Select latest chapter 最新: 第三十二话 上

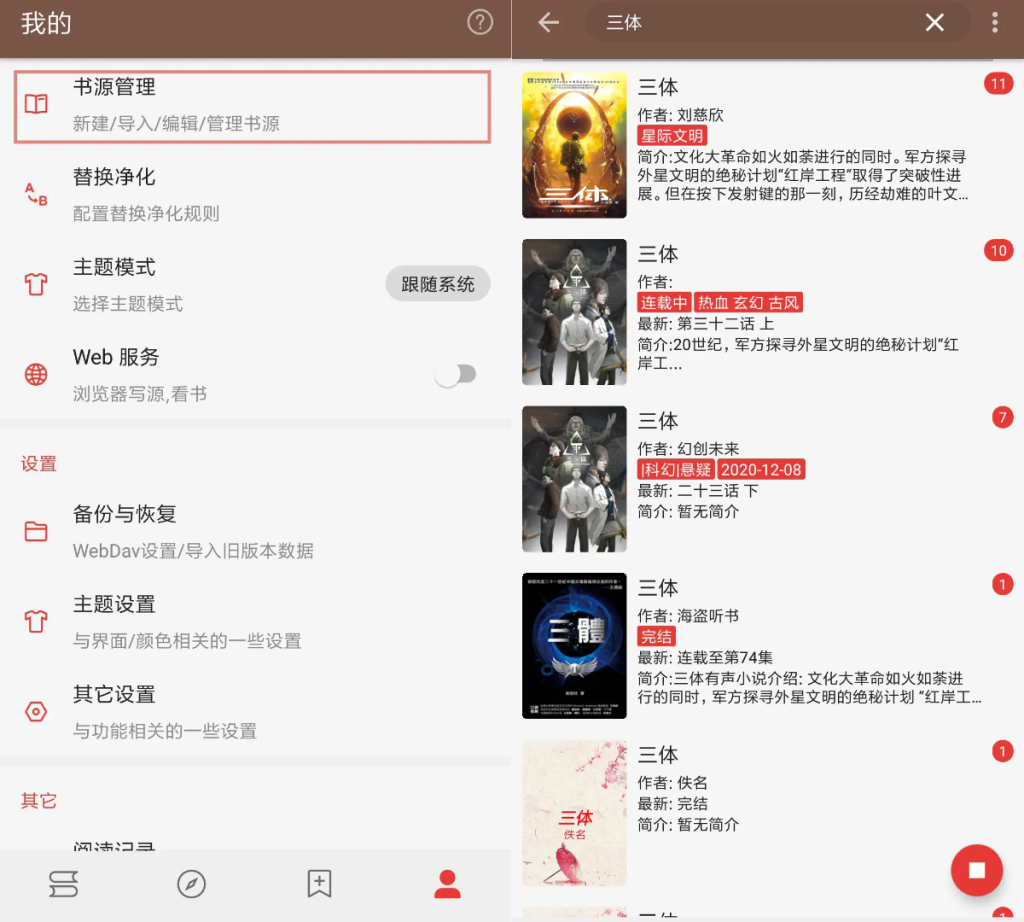[x=706, y=324]
